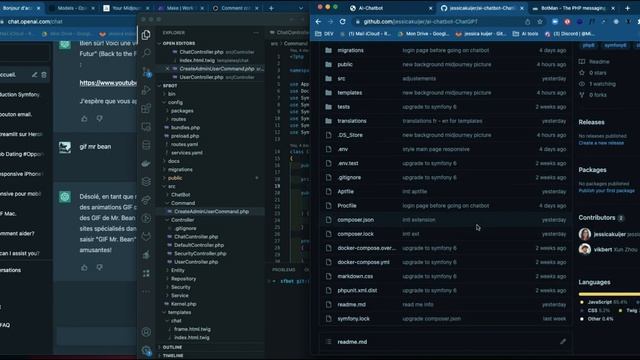640x360 pixels.
Task: Select the jessicakuijer/ai-chatbot GitHub tab
Action: (x=482, y=8)
